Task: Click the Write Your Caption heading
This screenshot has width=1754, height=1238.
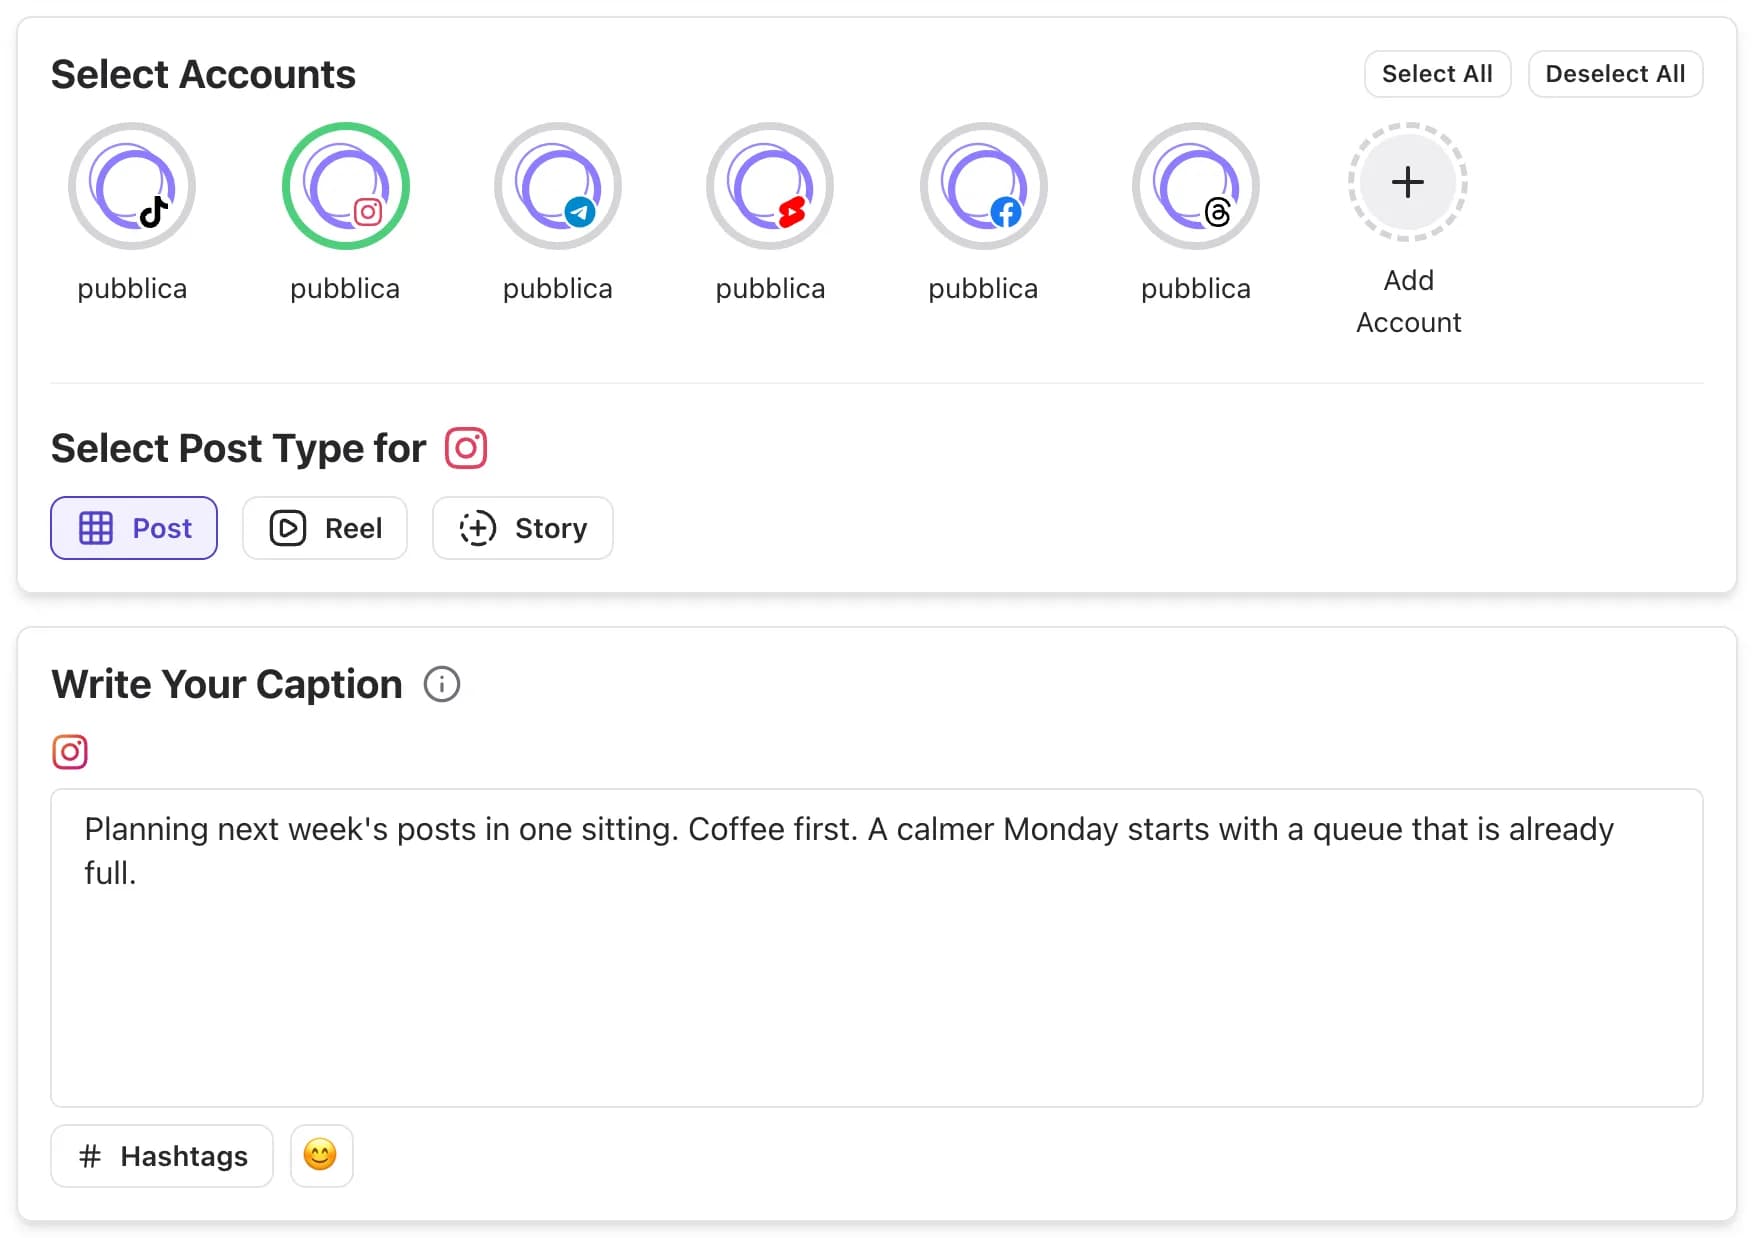Action: click(227, 685)
